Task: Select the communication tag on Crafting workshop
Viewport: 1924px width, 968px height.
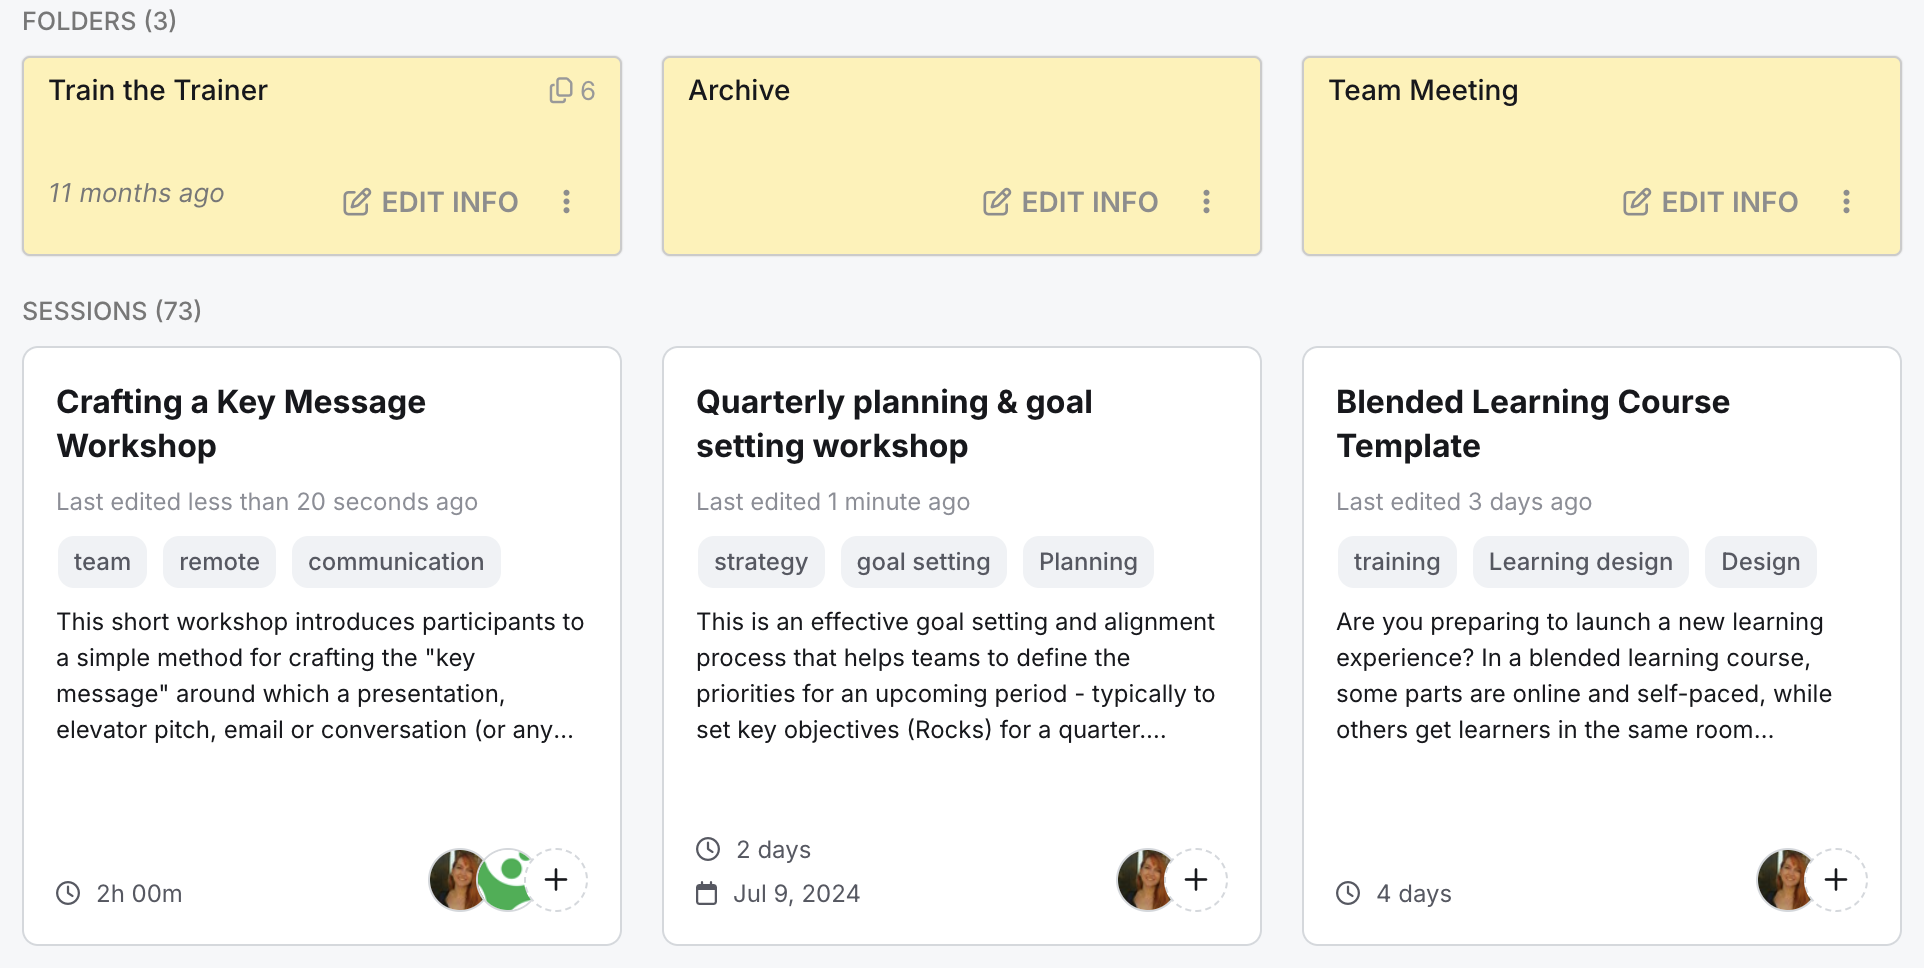Action: pos(395,561)
